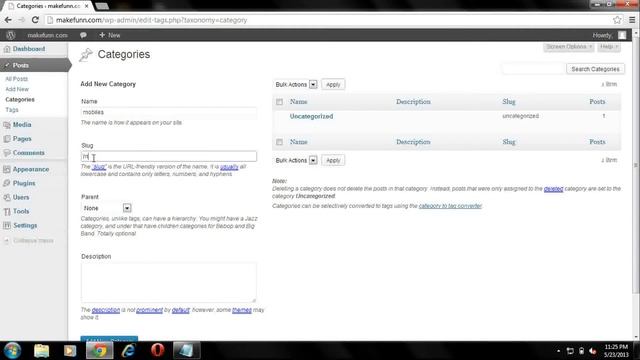Open the Media menu
The width and height of the screenshot is (640, 360).
point(22,125)
